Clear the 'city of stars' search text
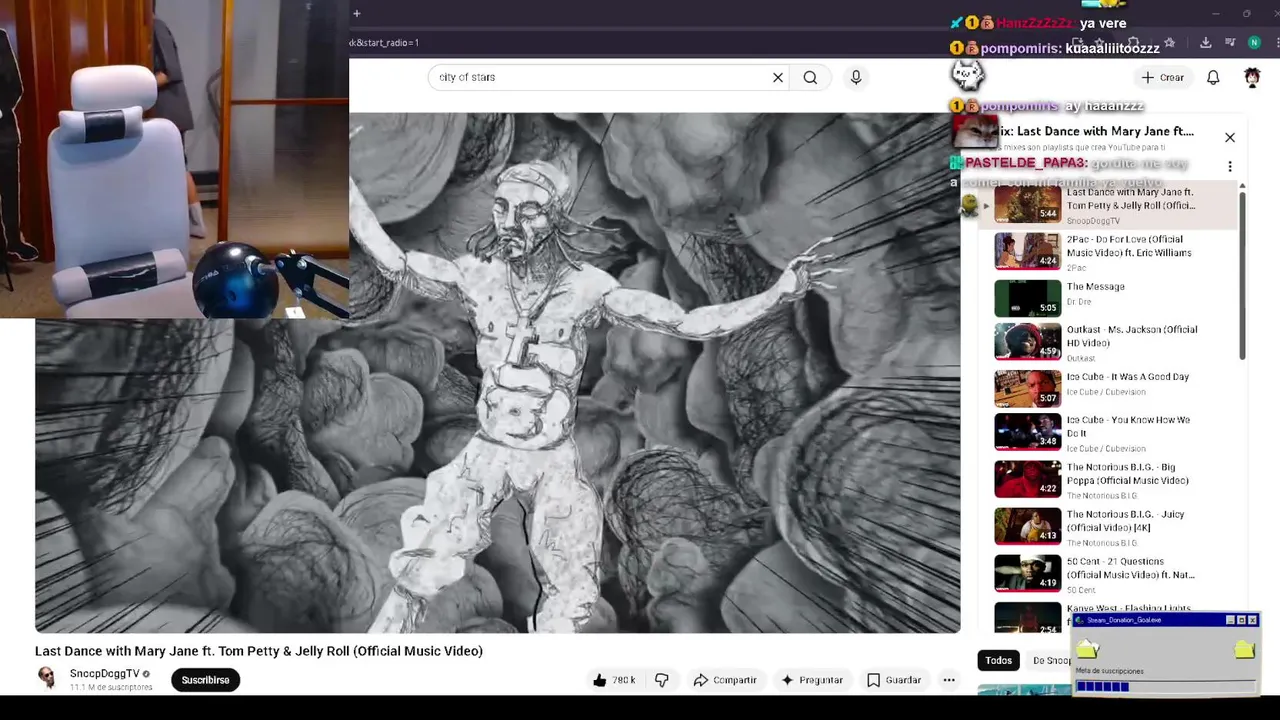1280x720 pixels. [x=778, y=77]
